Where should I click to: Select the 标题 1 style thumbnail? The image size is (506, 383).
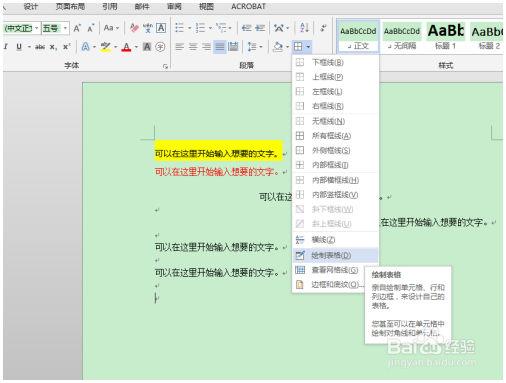click(445, 37)
